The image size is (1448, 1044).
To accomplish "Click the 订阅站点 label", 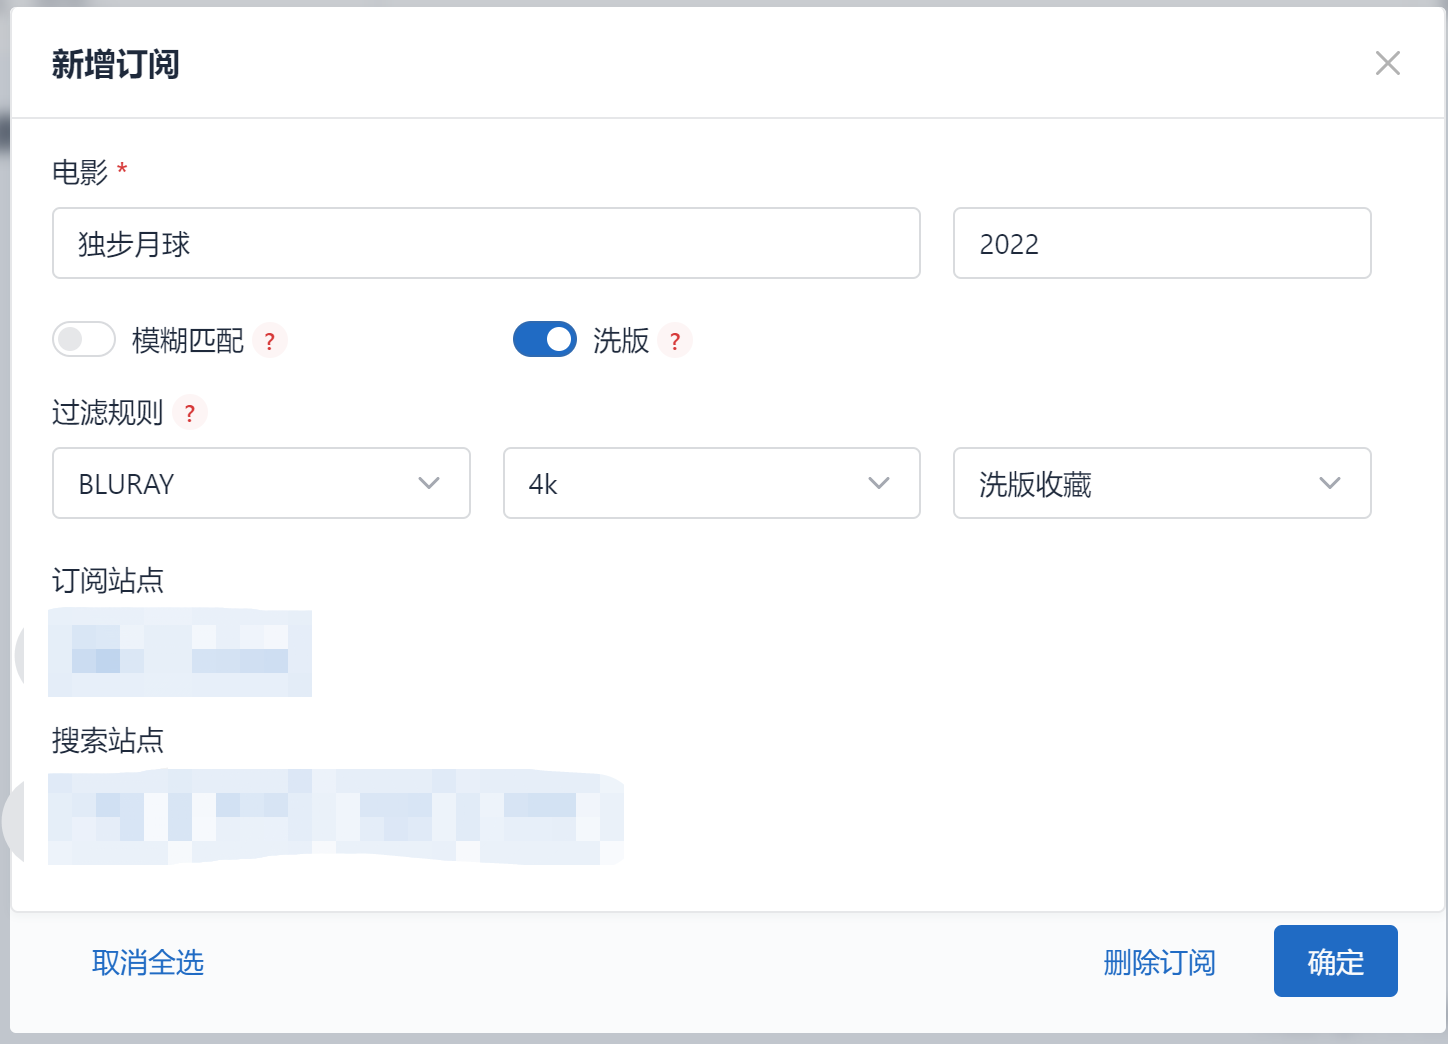I will [x=108, y=581].
